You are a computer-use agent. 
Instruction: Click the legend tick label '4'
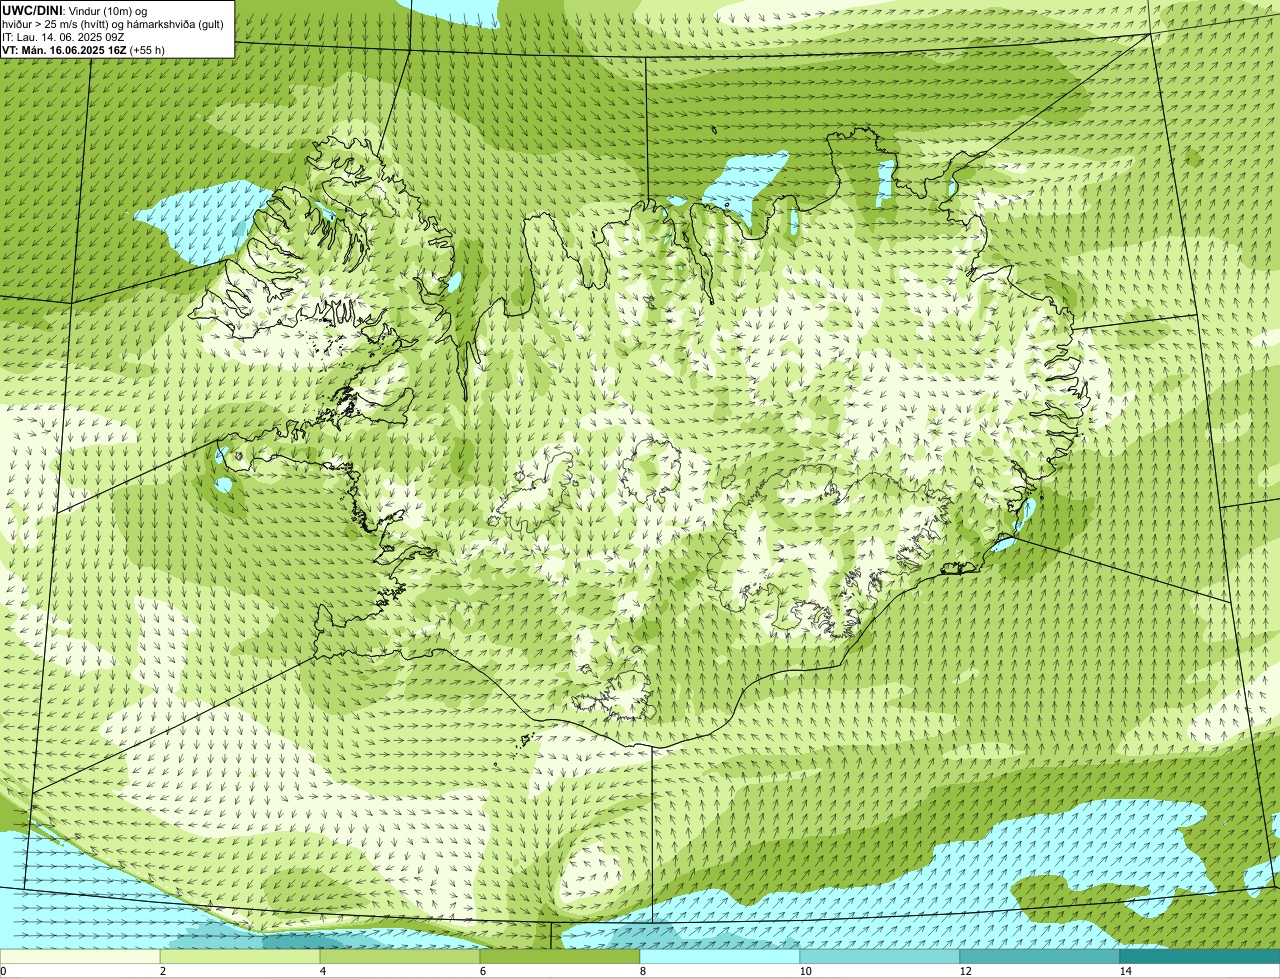point(322,971)
